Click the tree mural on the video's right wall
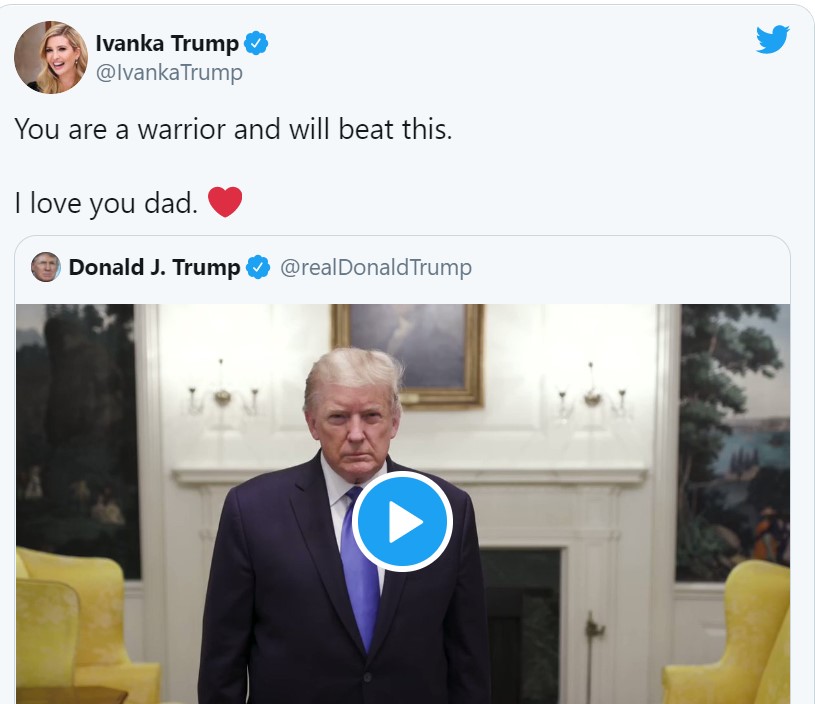This screenshot has width=815, height=704. click(x=733, y=442)
